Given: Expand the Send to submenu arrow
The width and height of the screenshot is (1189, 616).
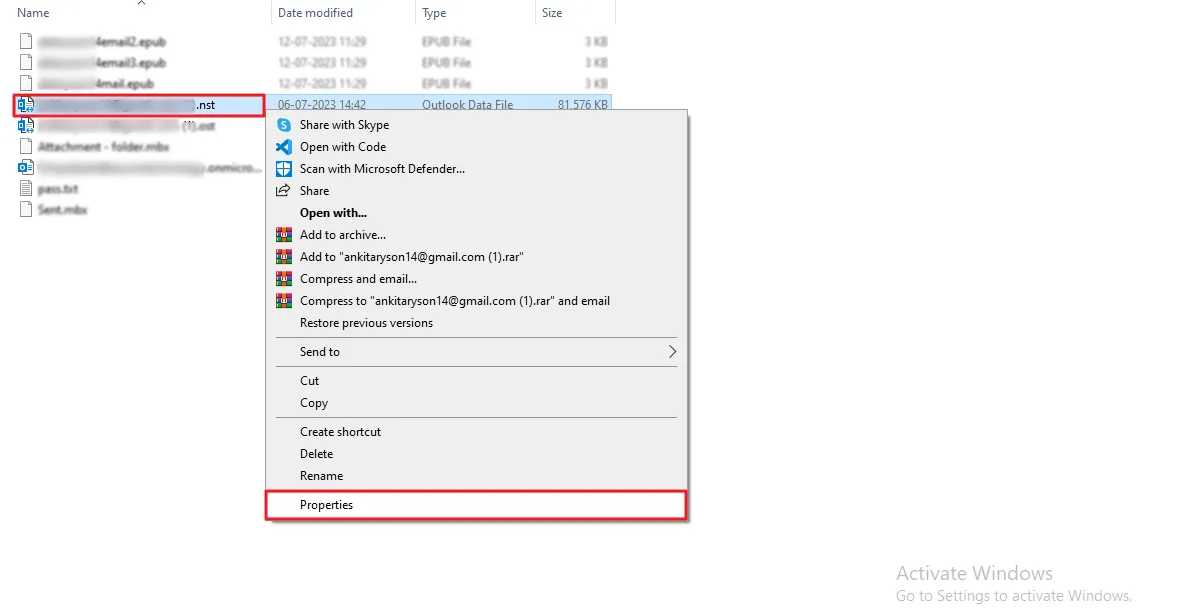Looking at the screenshot, I should (672, 352).
